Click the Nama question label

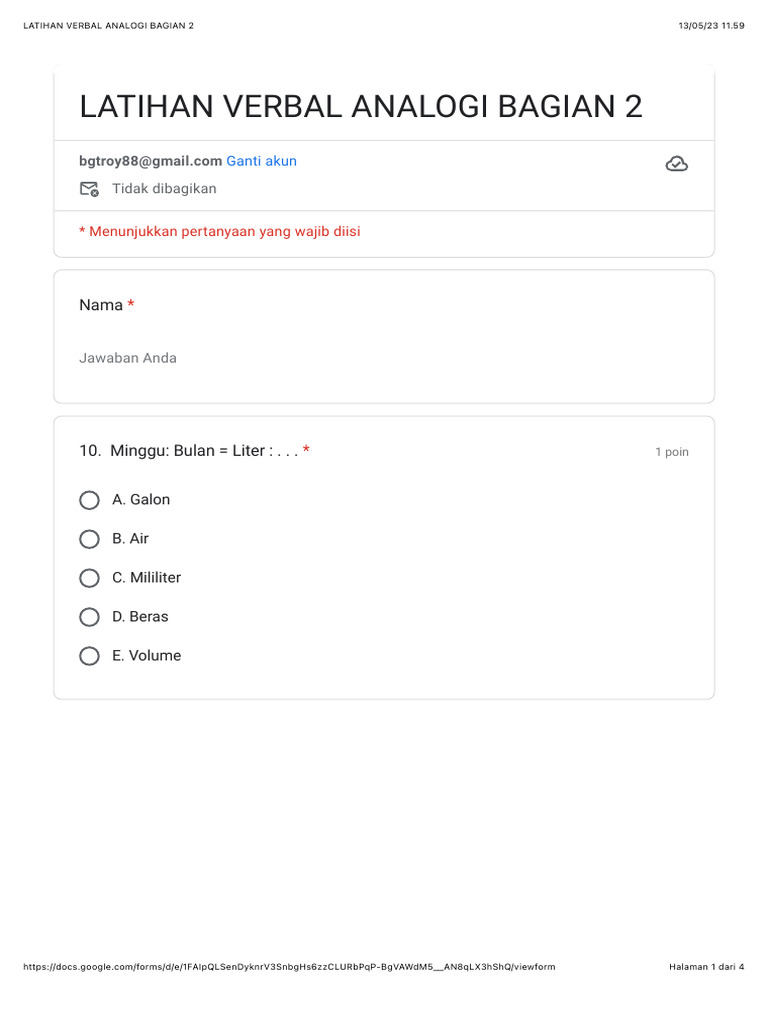tap(101, 305)
